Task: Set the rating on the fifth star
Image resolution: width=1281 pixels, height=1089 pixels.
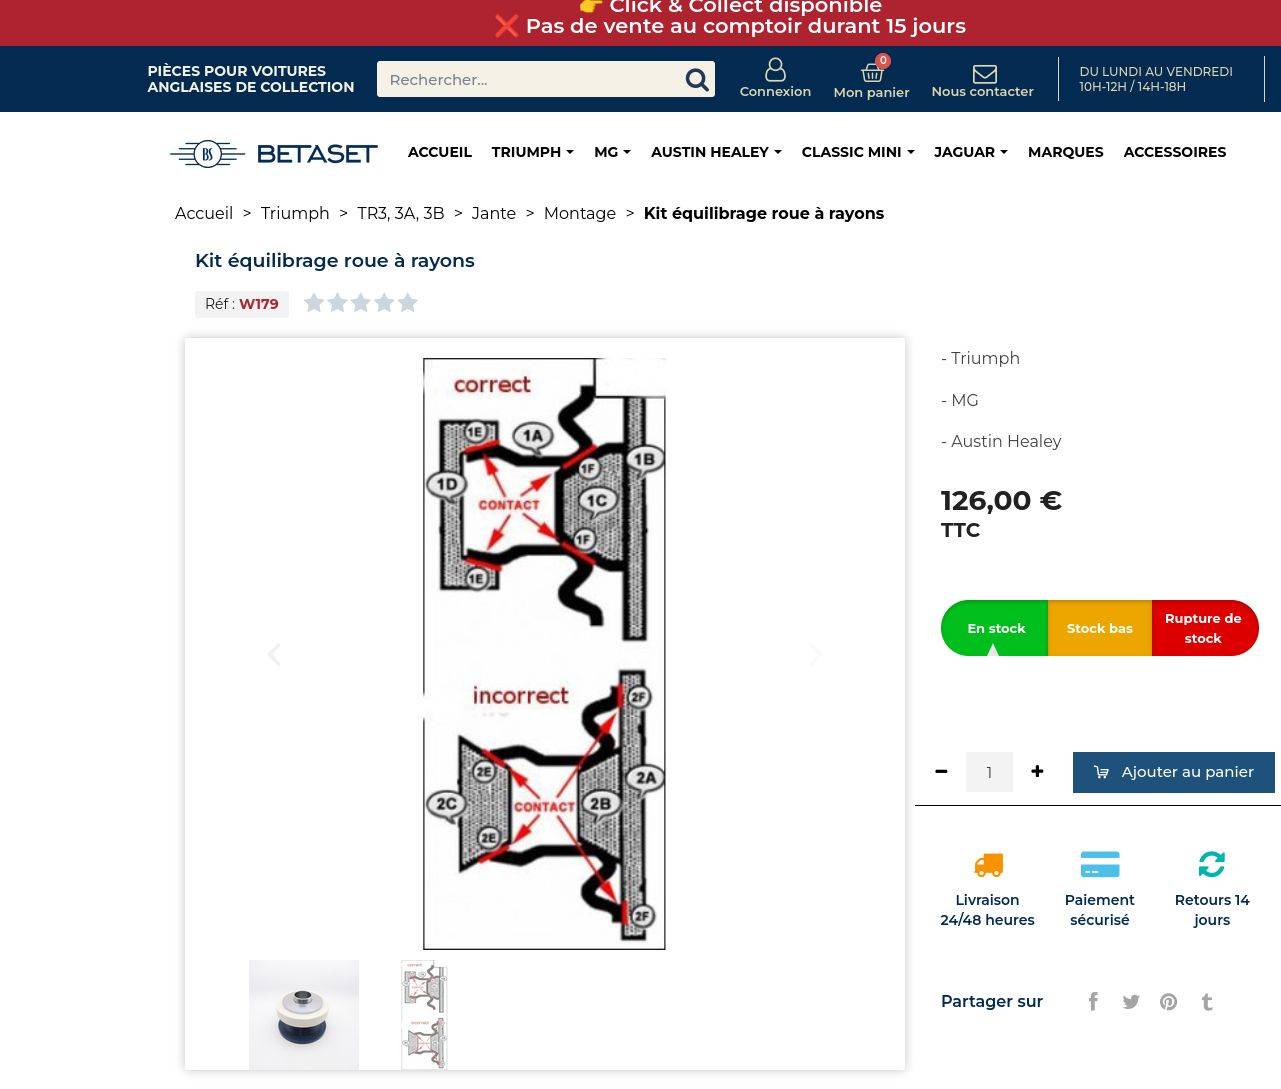Action: pyautogui.click(x=407, y=302)
